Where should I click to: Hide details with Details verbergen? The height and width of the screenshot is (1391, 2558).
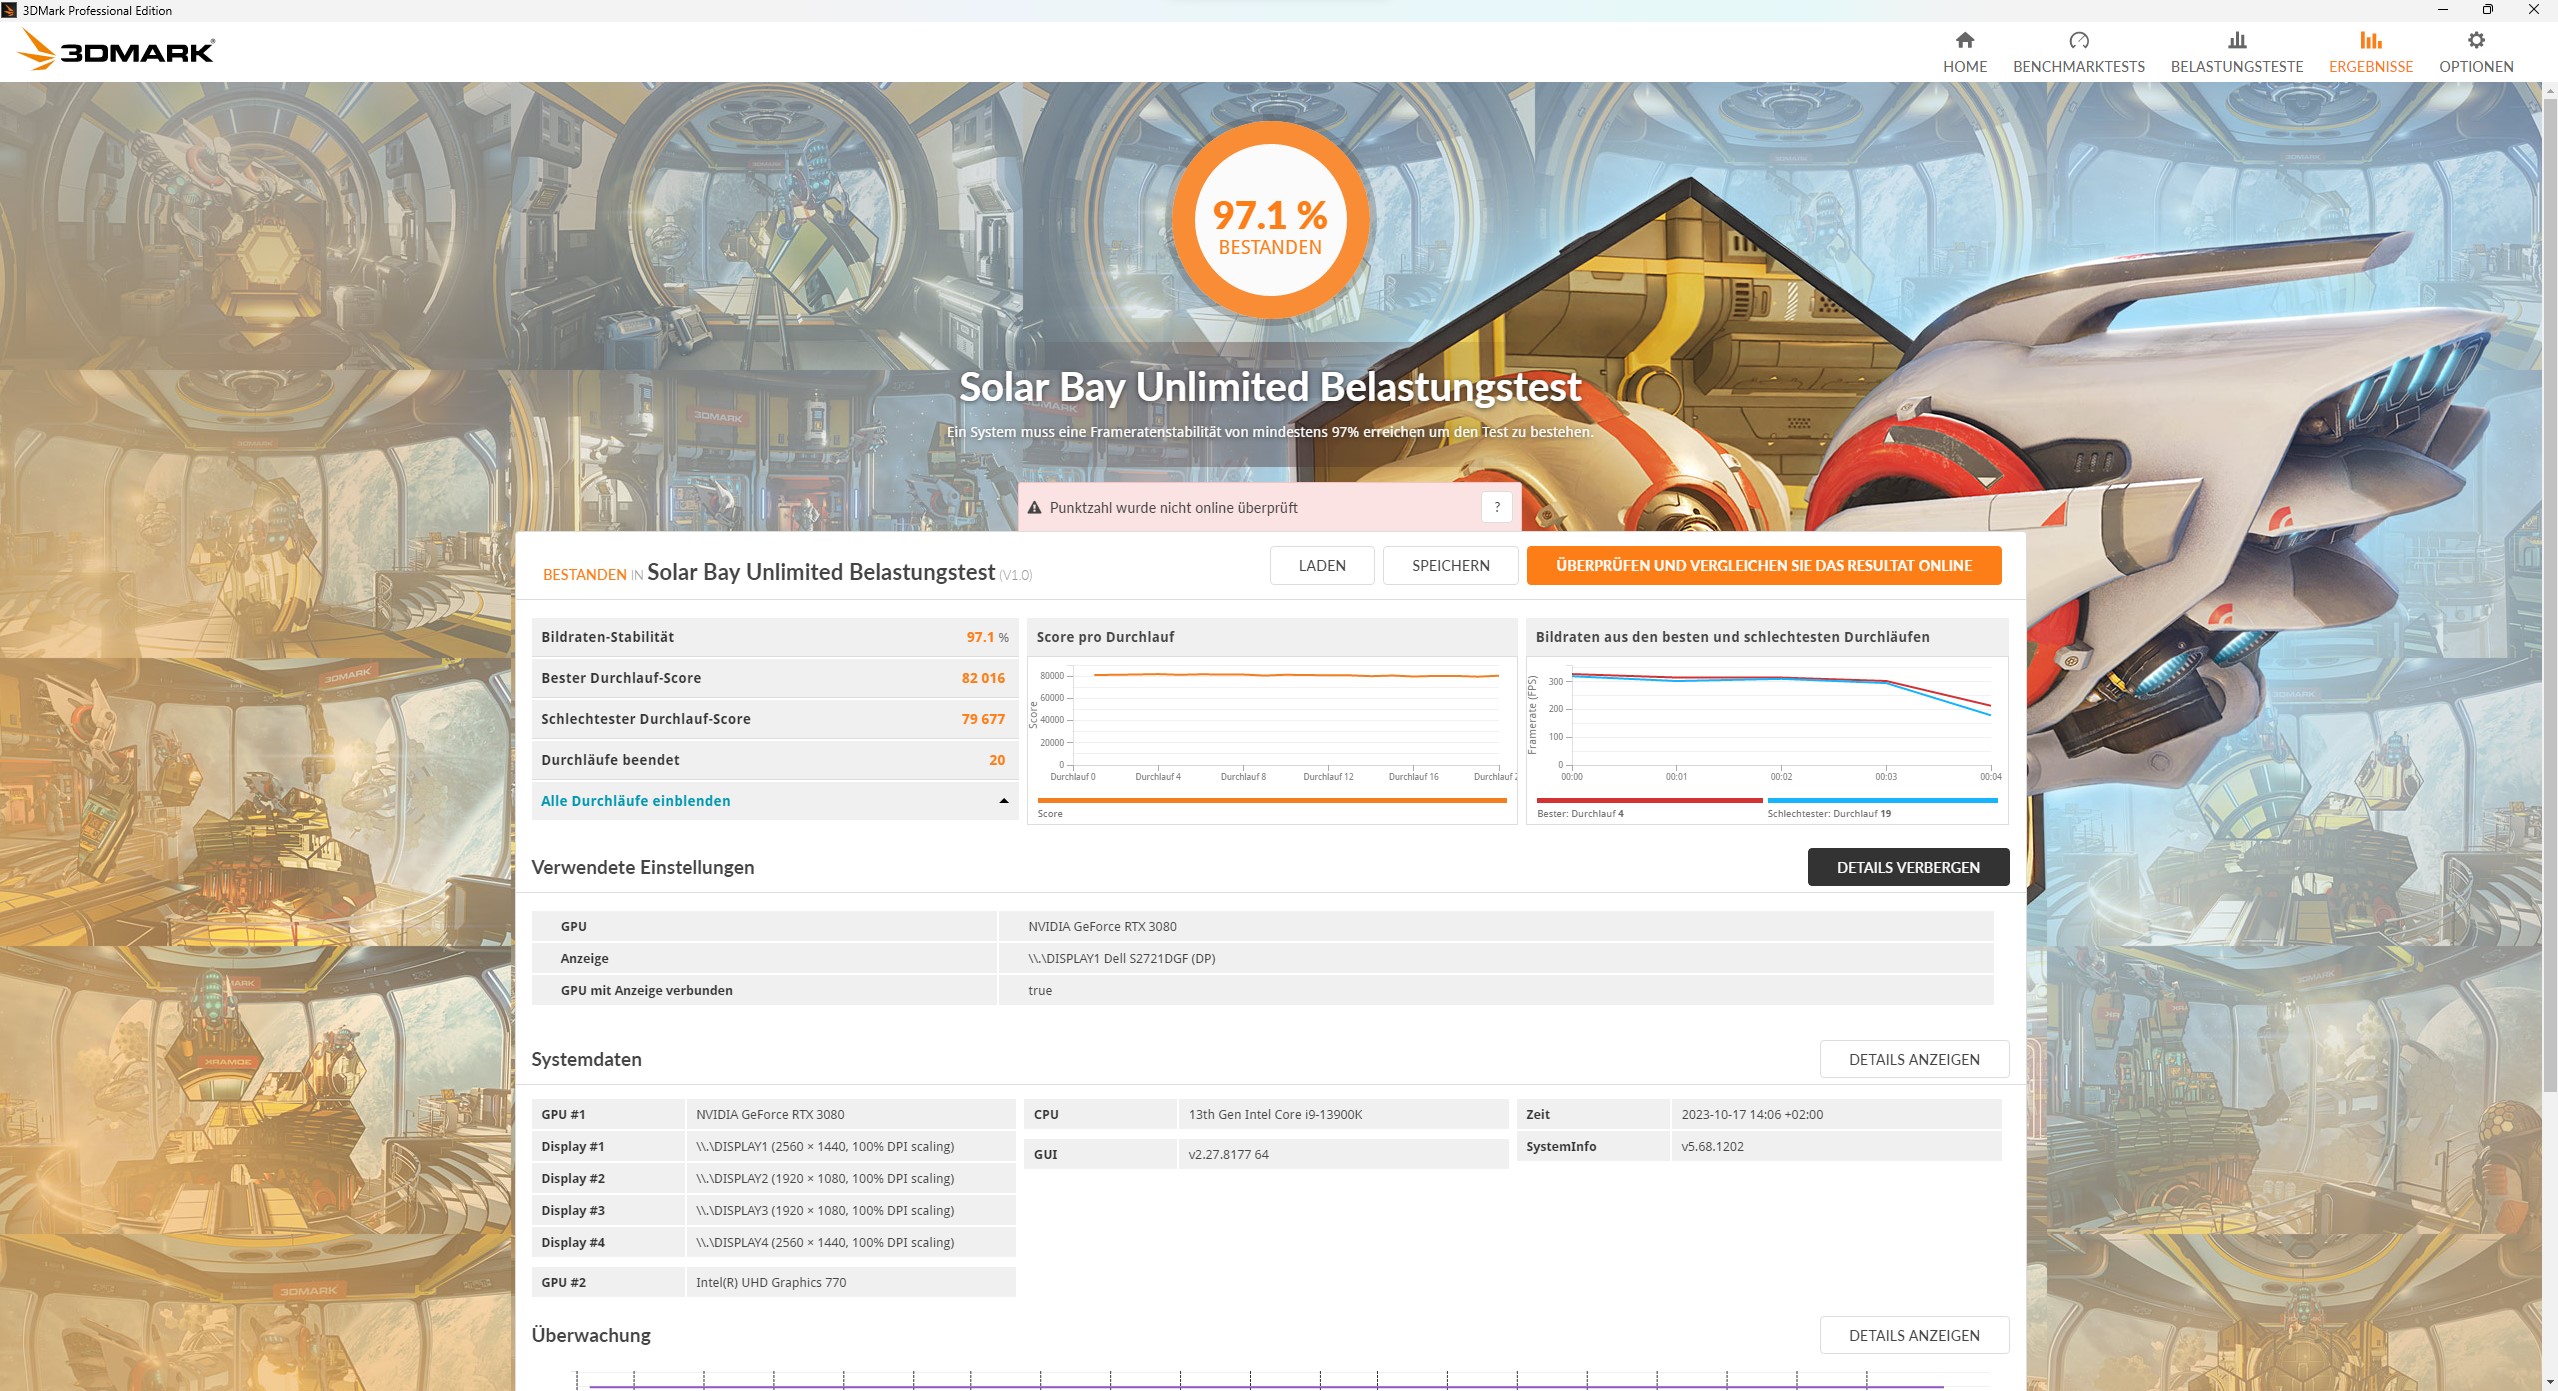1907,867
